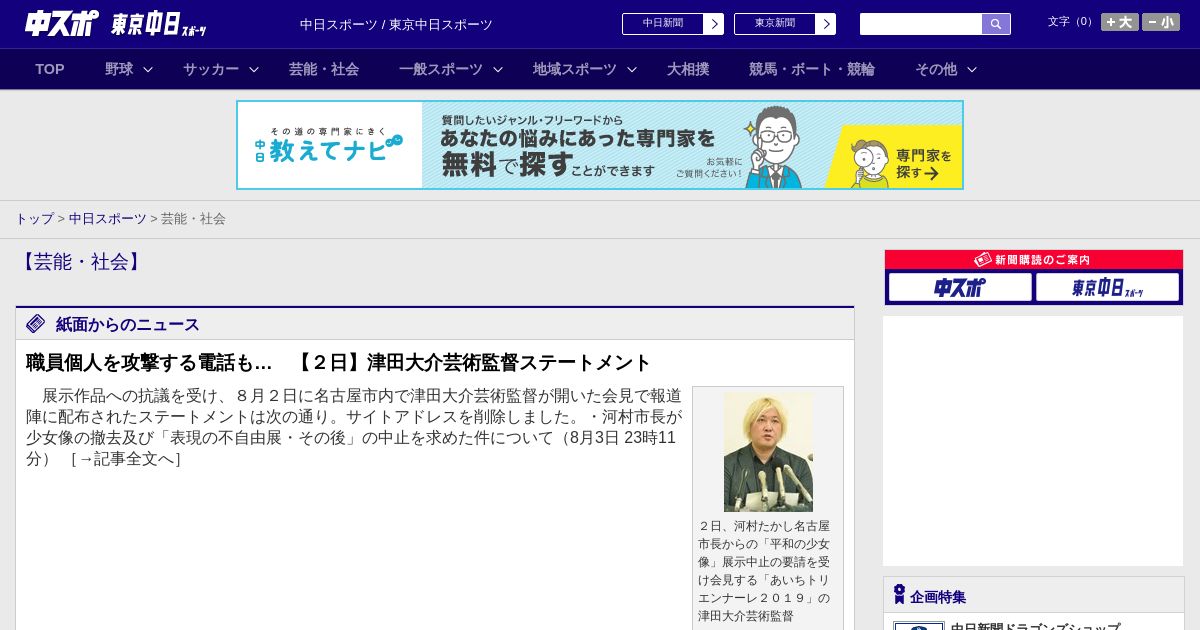
Task: Click the 東京中日スポーツ logo in the header
Action: coord(158,24)
